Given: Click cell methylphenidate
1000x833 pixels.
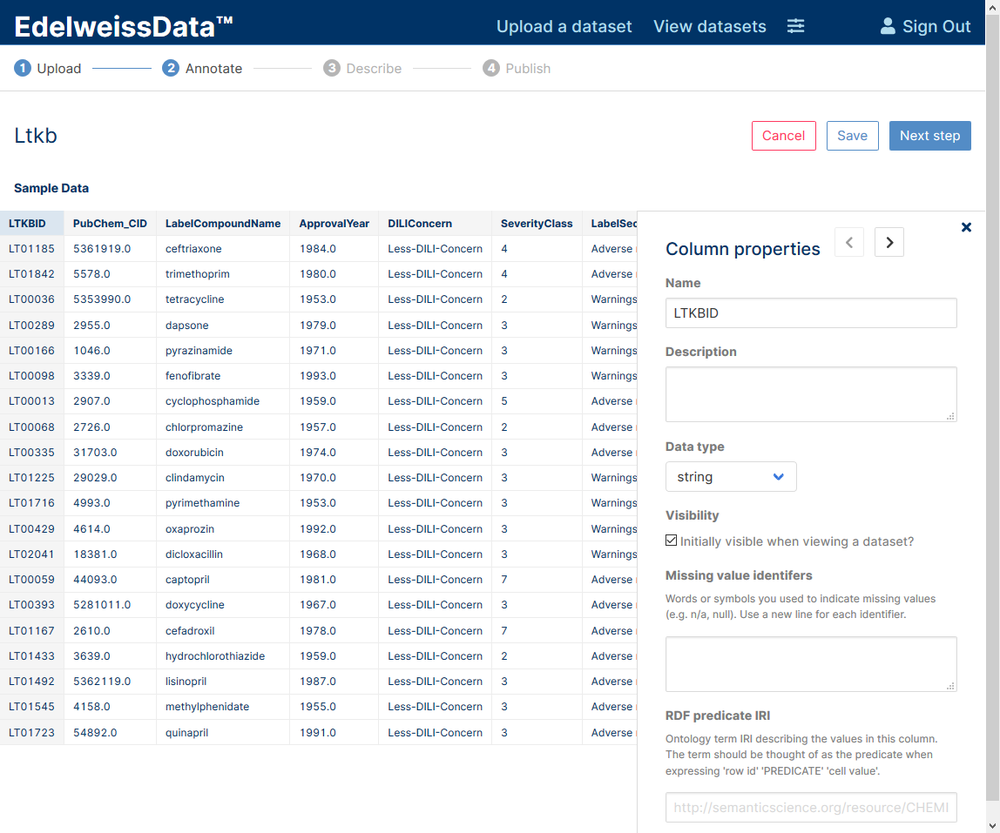Looking at the screenshot, I should pyautogui.click(x=223, y=707).
